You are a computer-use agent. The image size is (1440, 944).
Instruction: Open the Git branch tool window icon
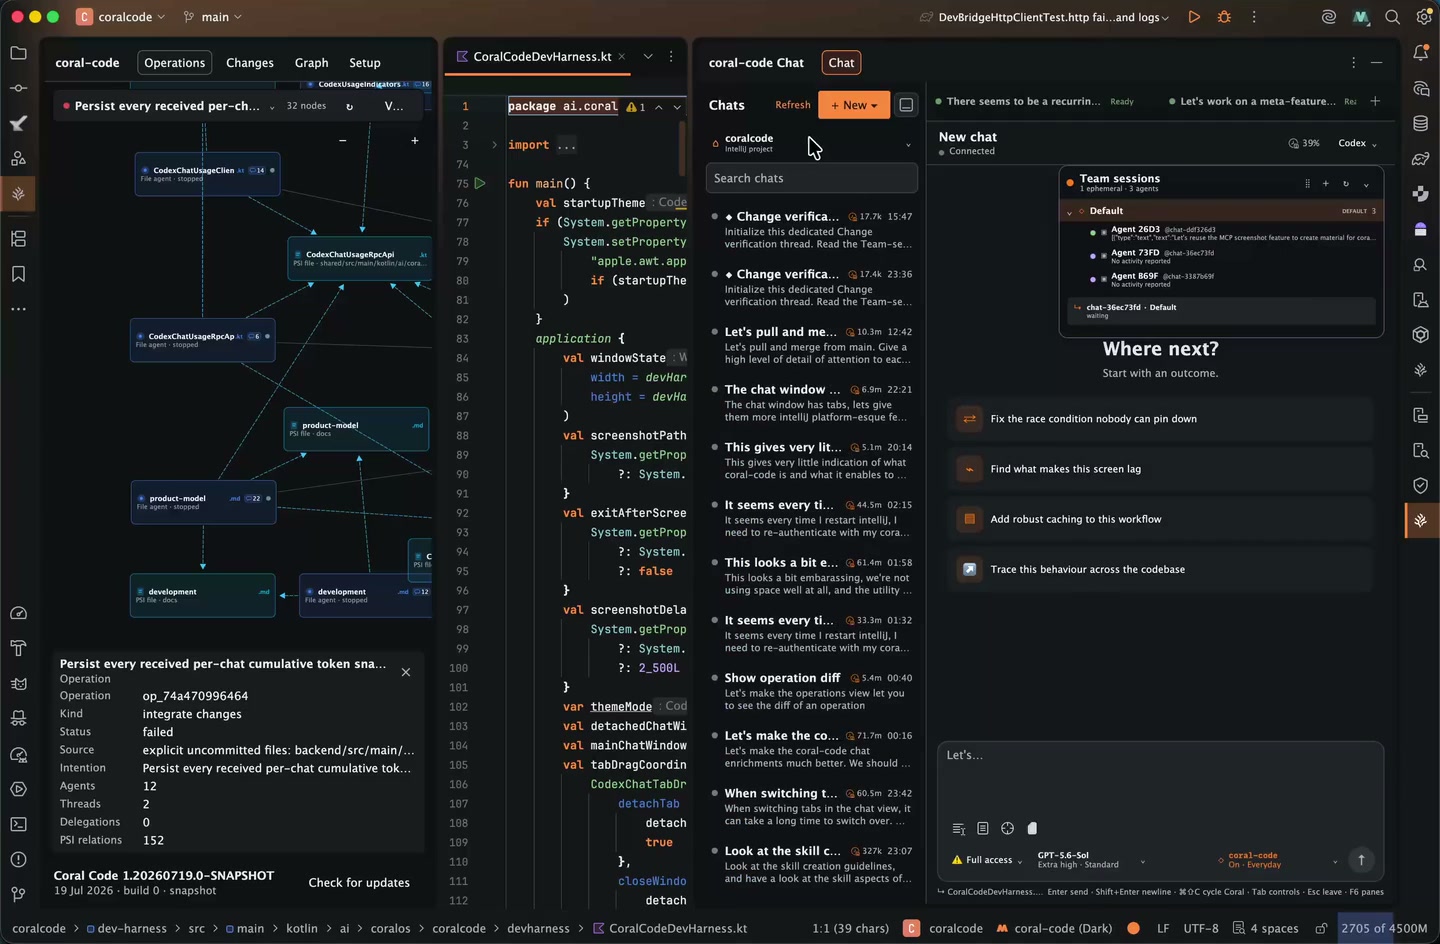click(18, 894)
